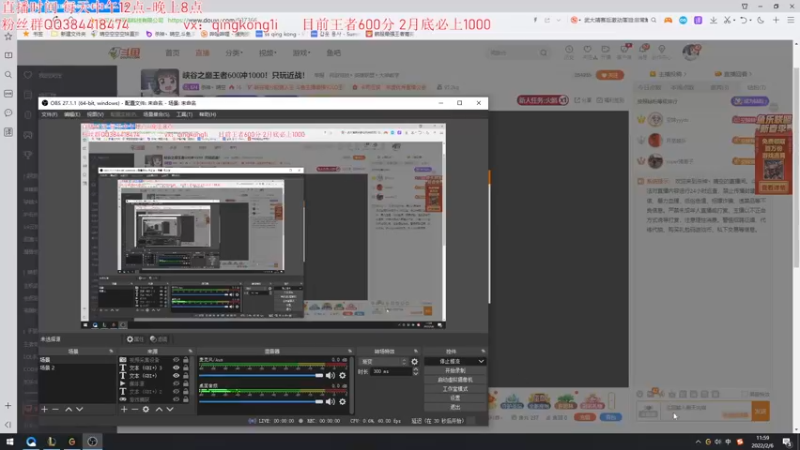Click the orange Follow button on stream header

[x=610, y=75]
